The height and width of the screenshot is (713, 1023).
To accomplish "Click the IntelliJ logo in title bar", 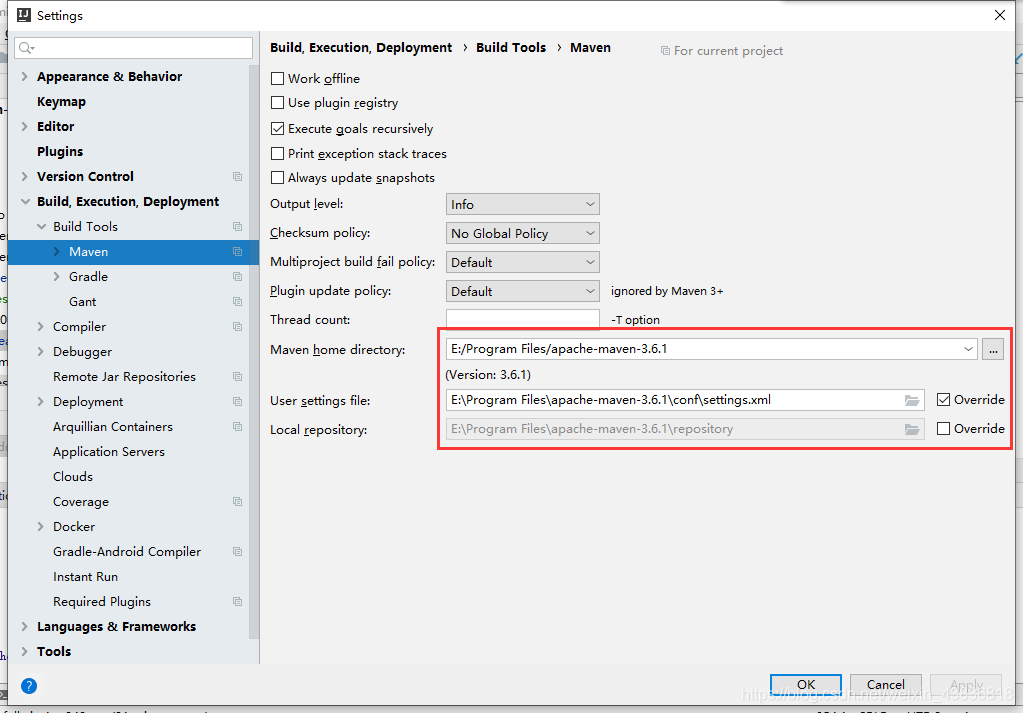I will coord(24,15).
